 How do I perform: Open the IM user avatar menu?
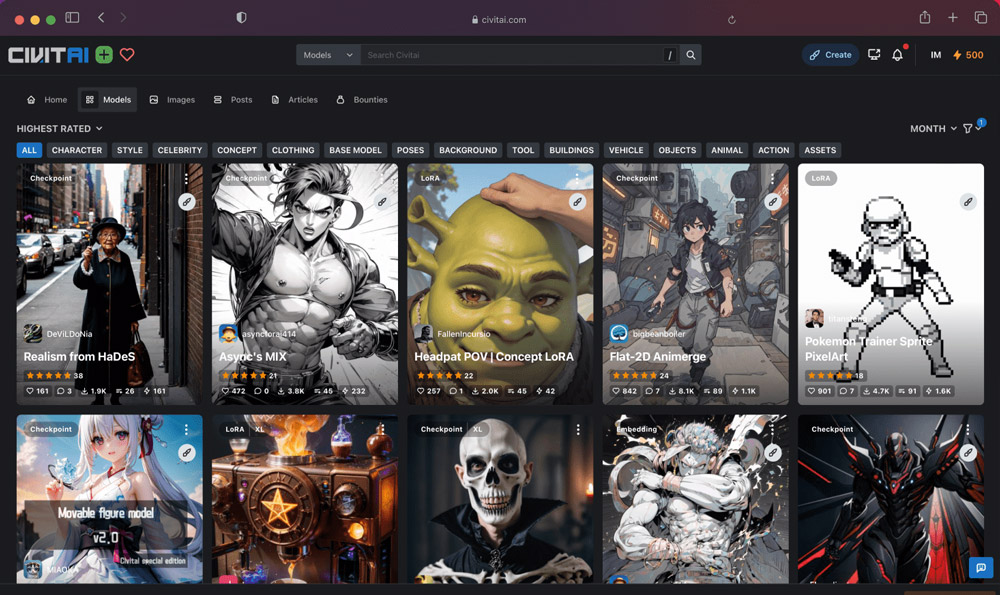click(x=936, y=55)
